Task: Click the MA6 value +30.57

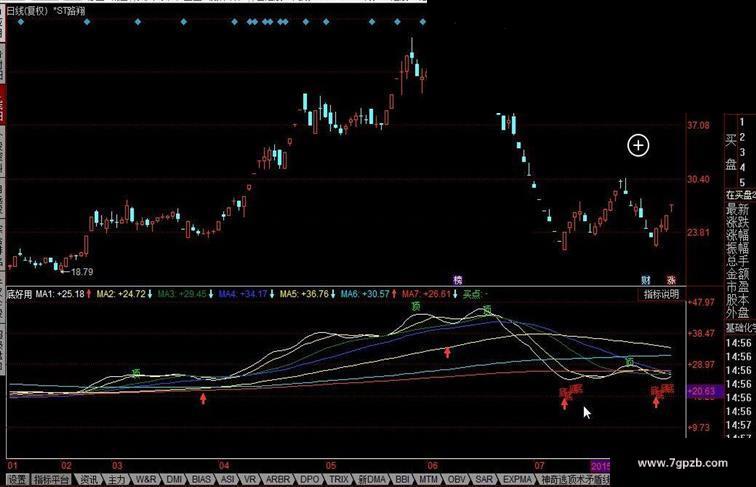Action: [375, 294]
